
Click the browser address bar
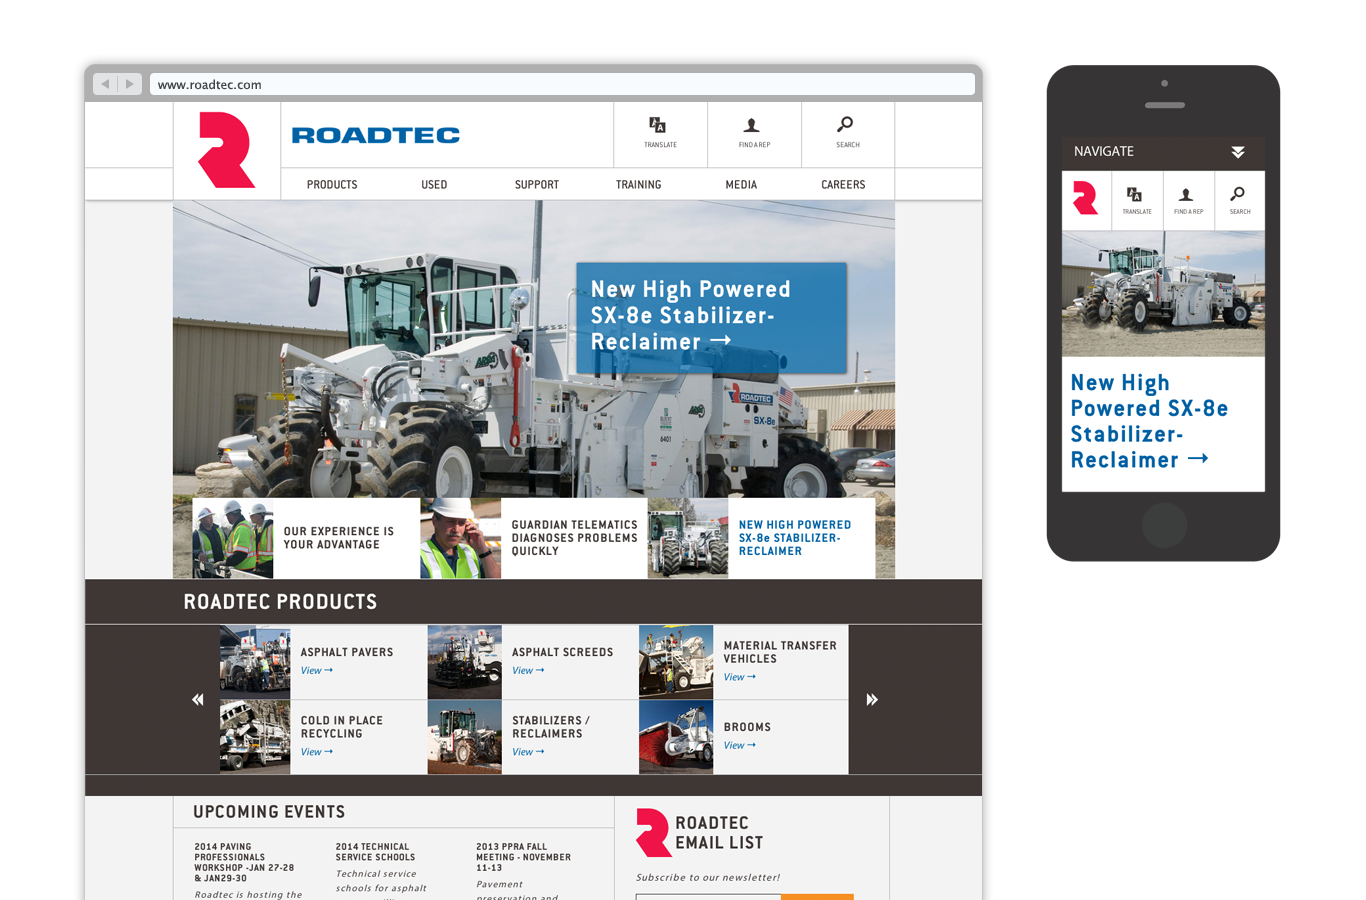pos(560,85)
